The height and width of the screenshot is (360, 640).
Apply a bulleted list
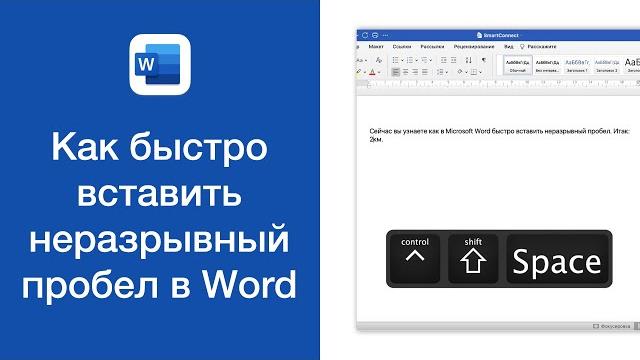[396, 60]
